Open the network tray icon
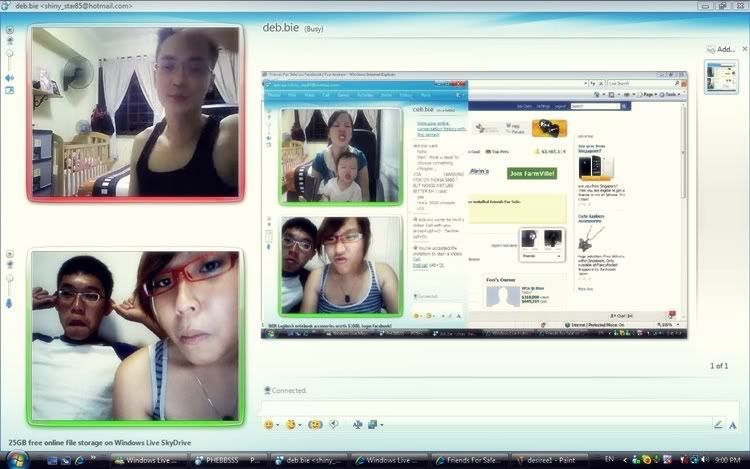The height and width of the screenshot is (469, 750). click(694, 460)
